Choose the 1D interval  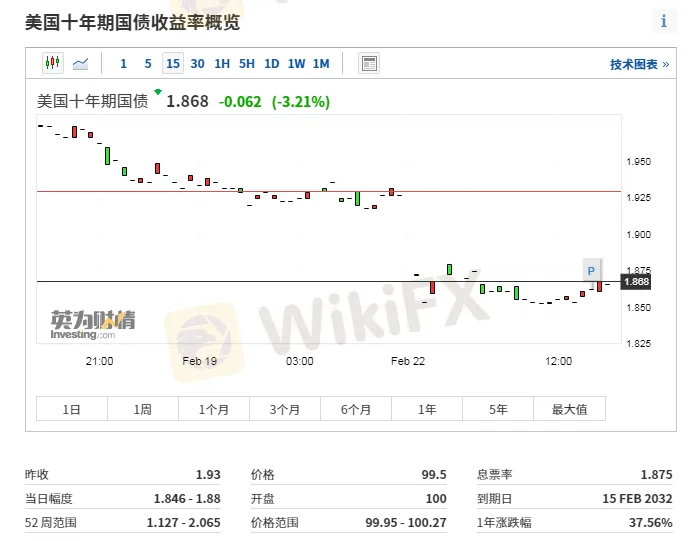click(x=271, y=64)
